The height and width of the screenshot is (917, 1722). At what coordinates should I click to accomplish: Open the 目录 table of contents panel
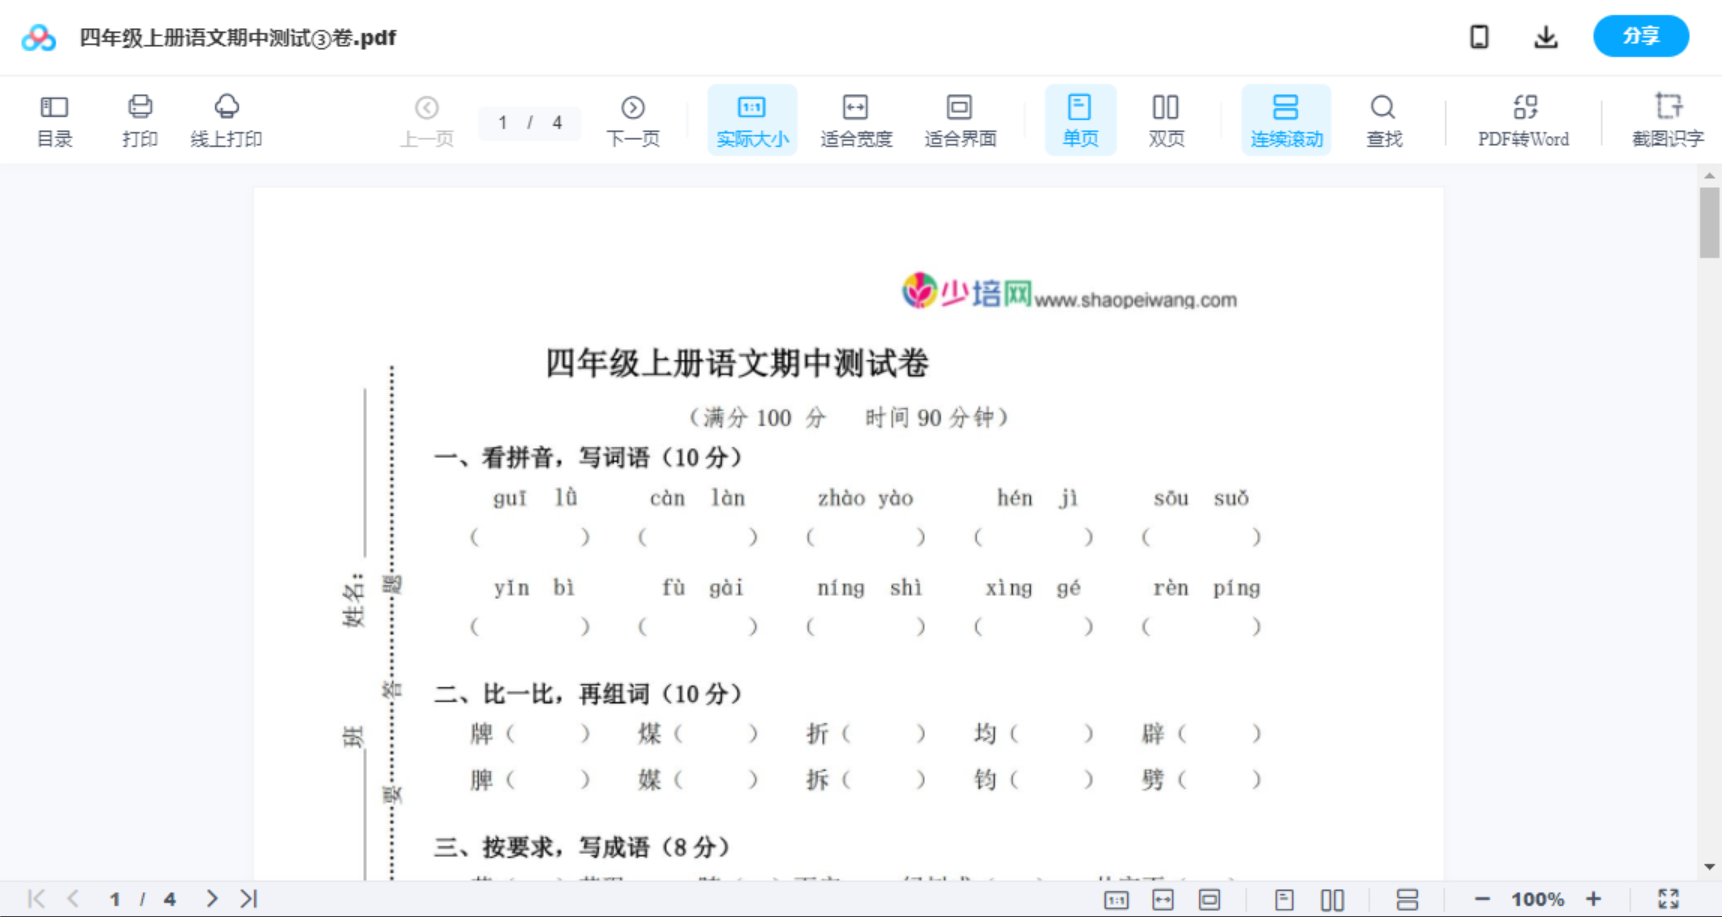tap(54, 120)
